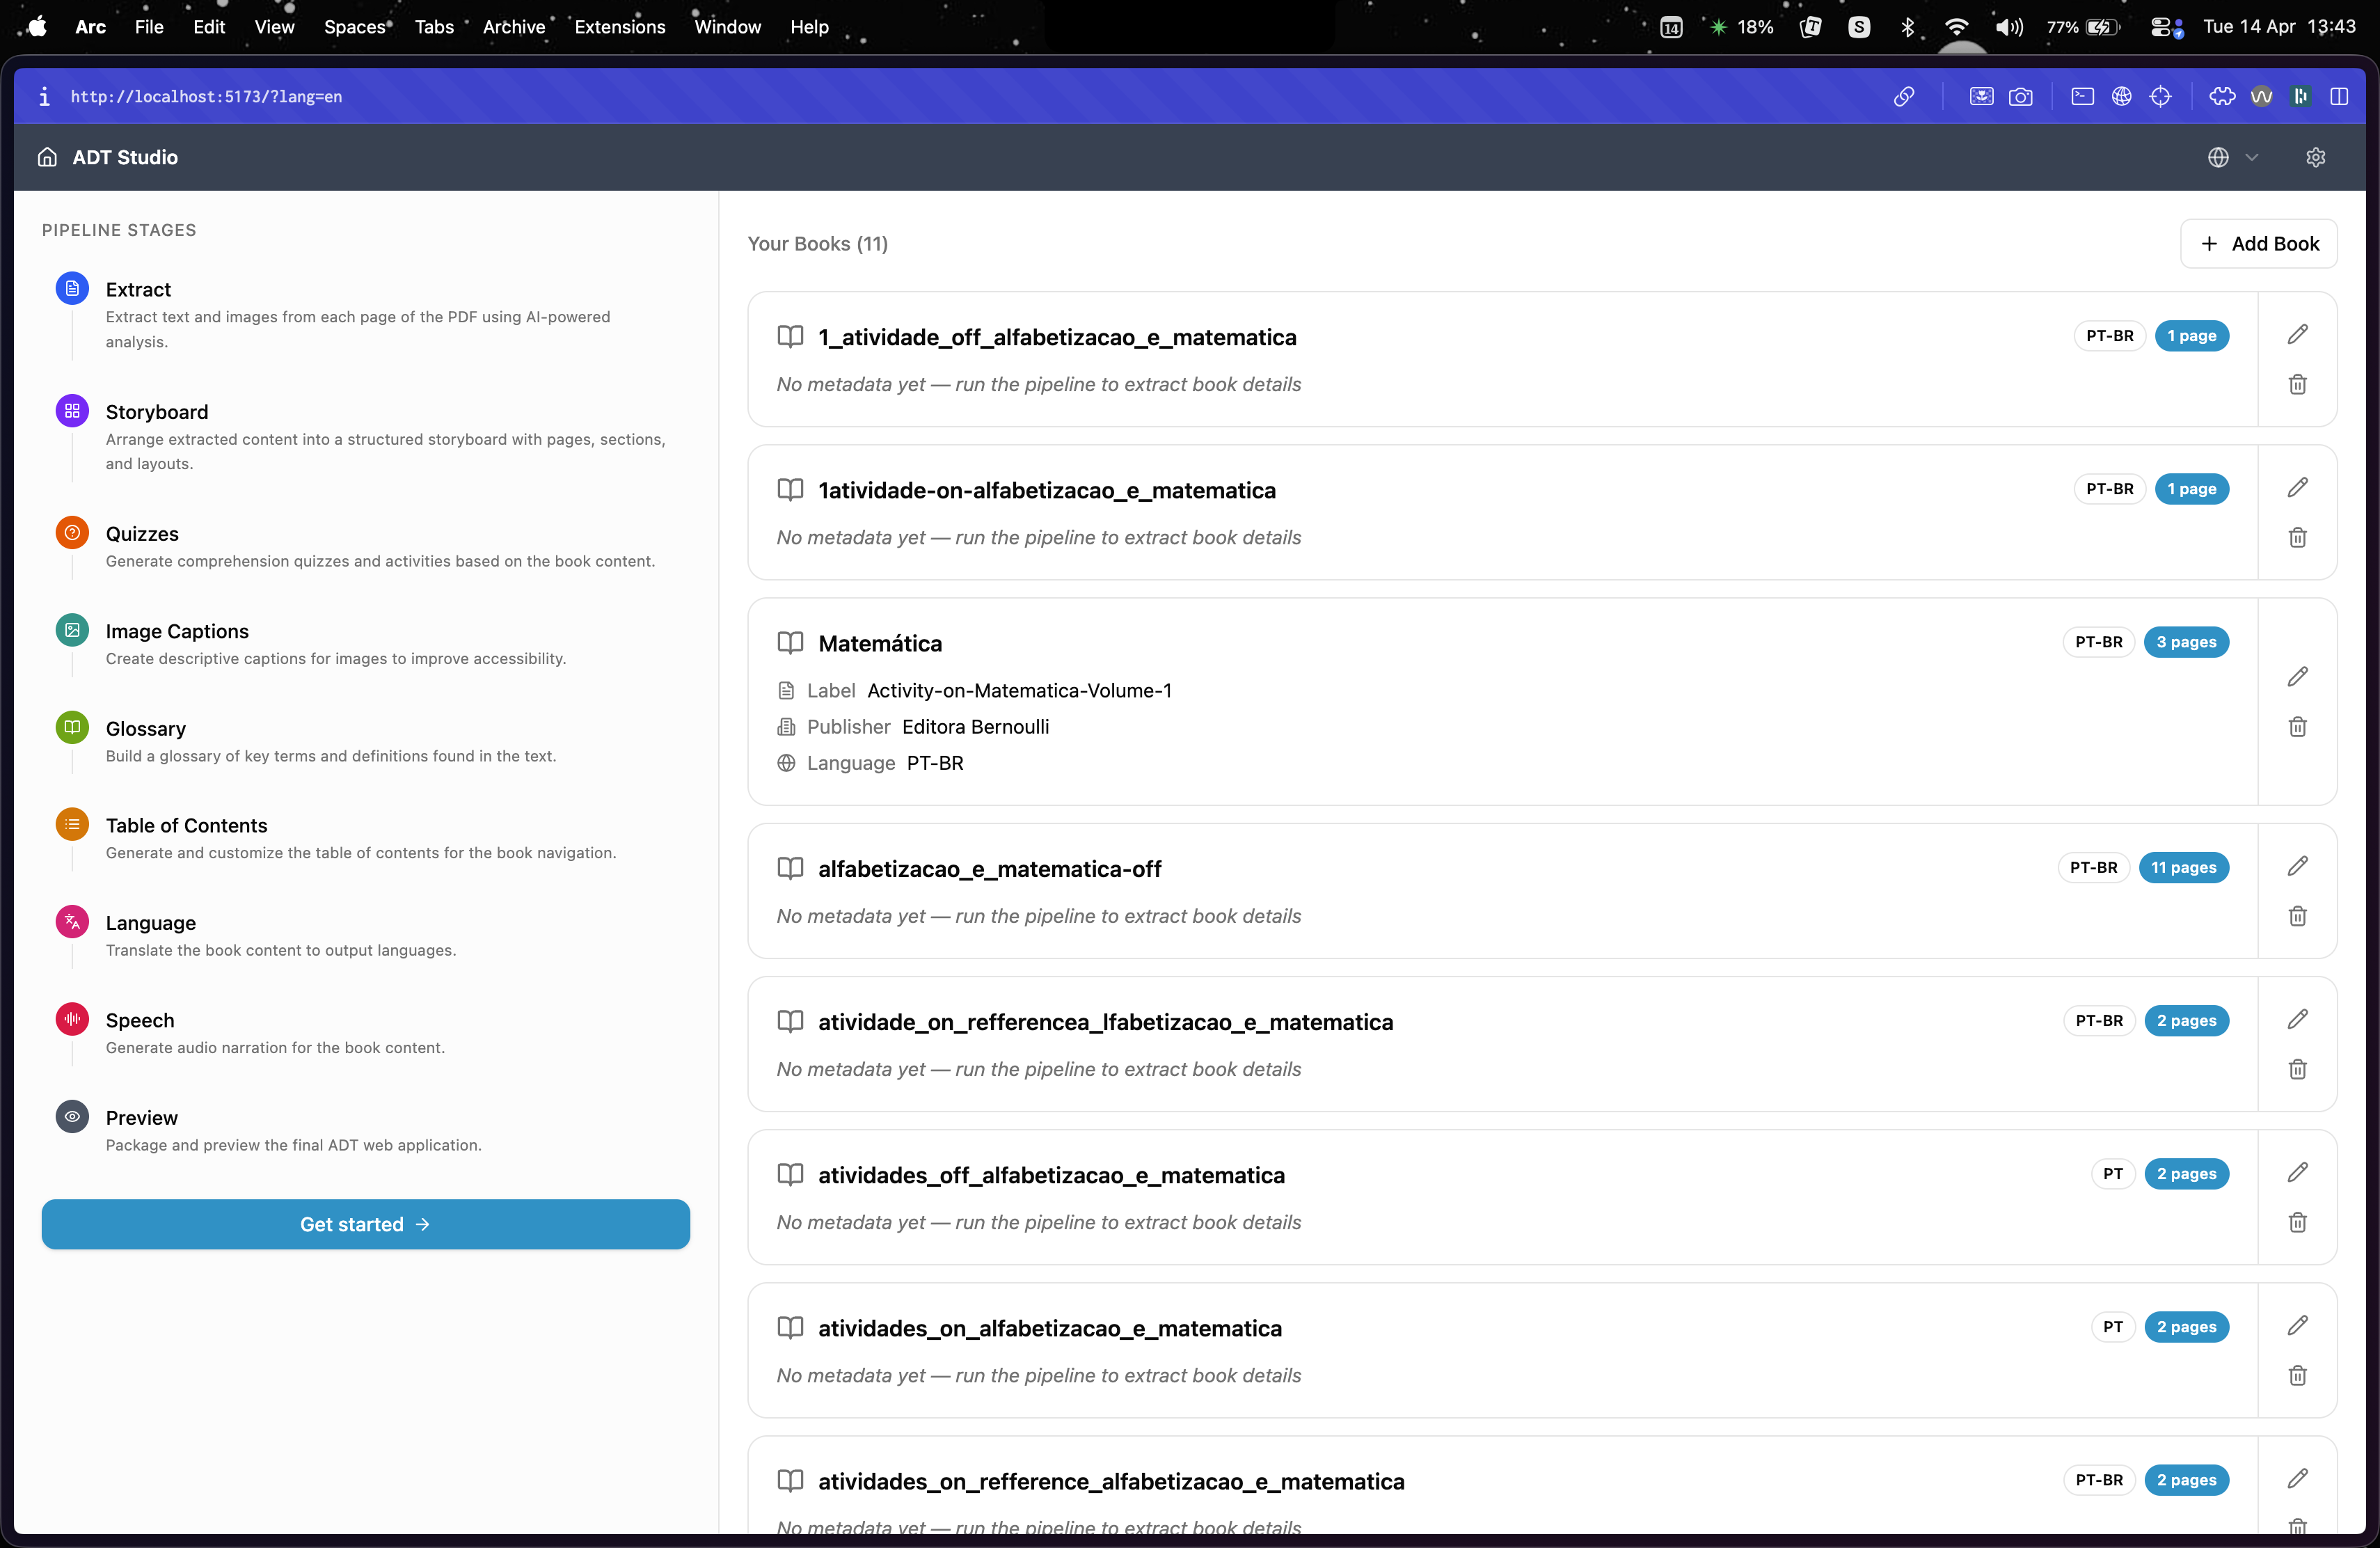This screenshot has height=1548, width=2380.
Task: Expand the language globe dropdown
Action: 2232,157
